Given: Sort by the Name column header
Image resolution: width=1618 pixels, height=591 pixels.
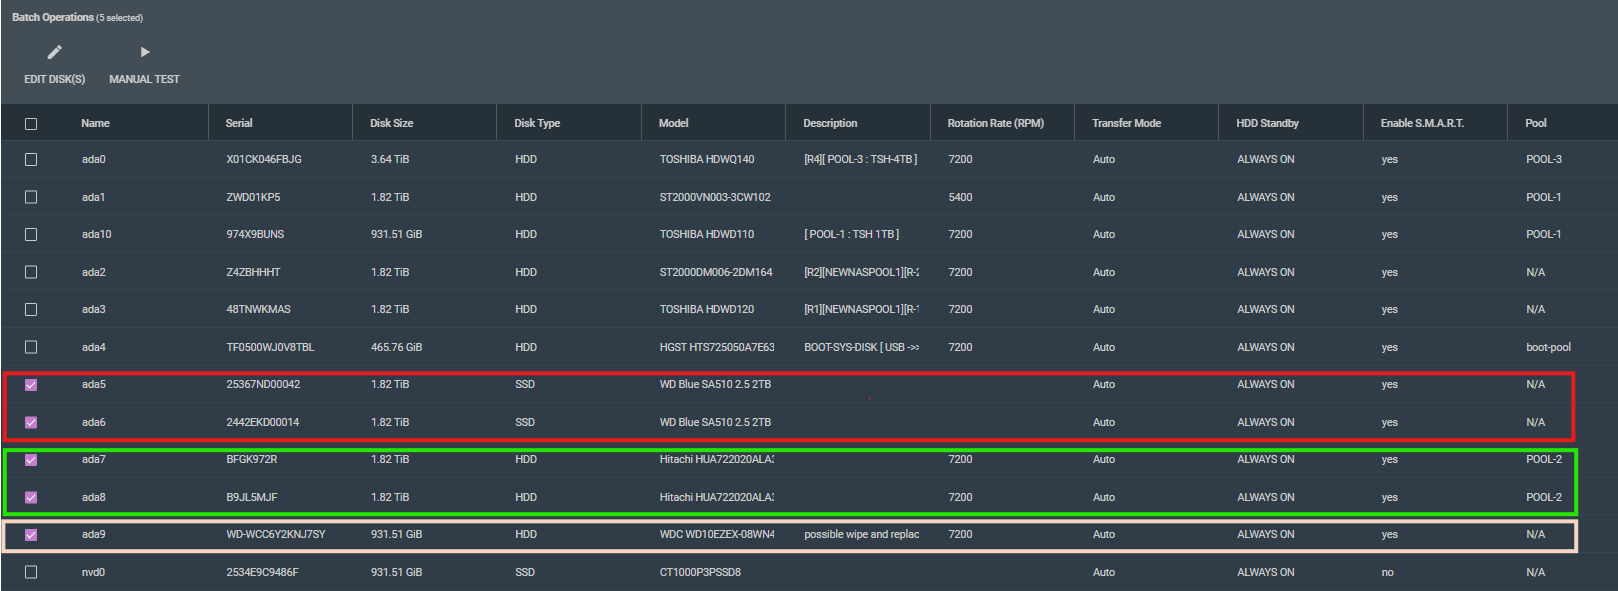Looking at the screenshot, I should pos(95,124).
